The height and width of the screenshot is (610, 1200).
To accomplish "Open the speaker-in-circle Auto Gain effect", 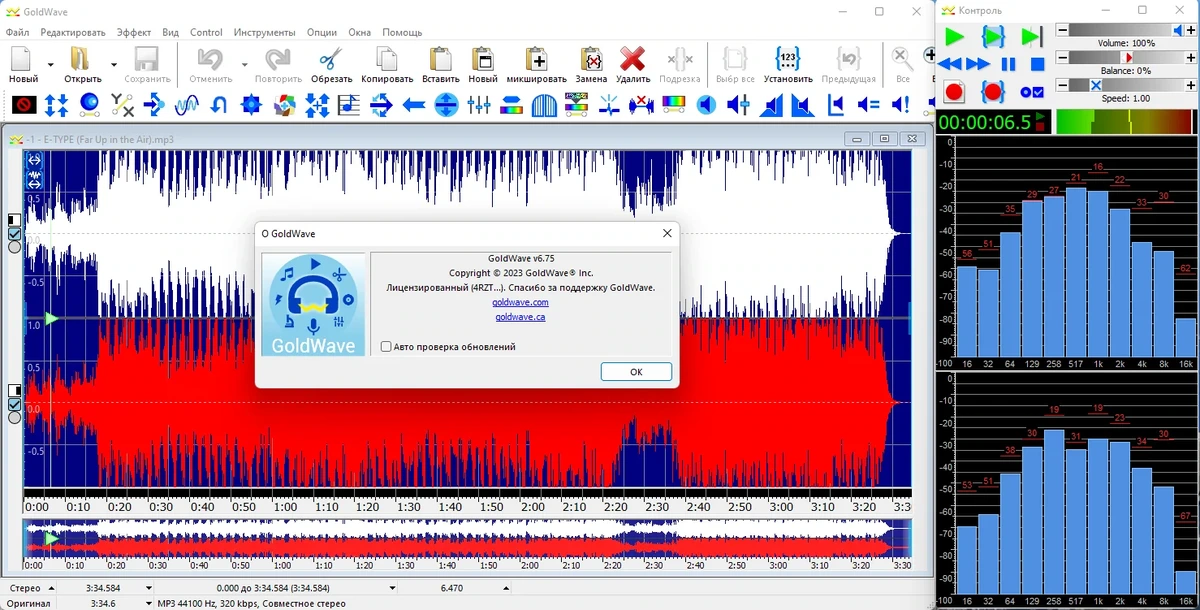I will [x=707, y=103].
